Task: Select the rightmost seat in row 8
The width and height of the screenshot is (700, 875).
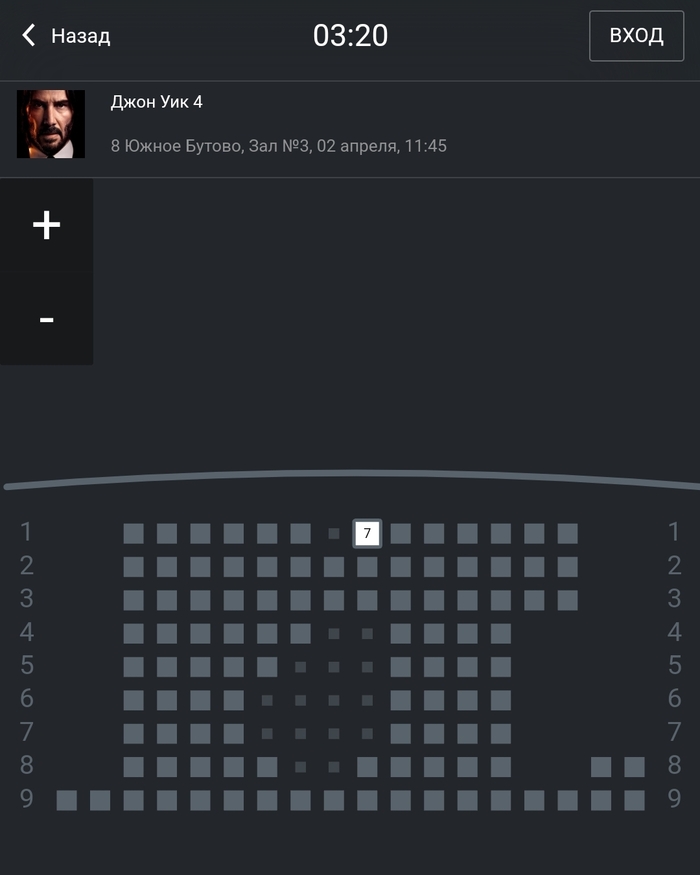Action: tap(634, 767)
